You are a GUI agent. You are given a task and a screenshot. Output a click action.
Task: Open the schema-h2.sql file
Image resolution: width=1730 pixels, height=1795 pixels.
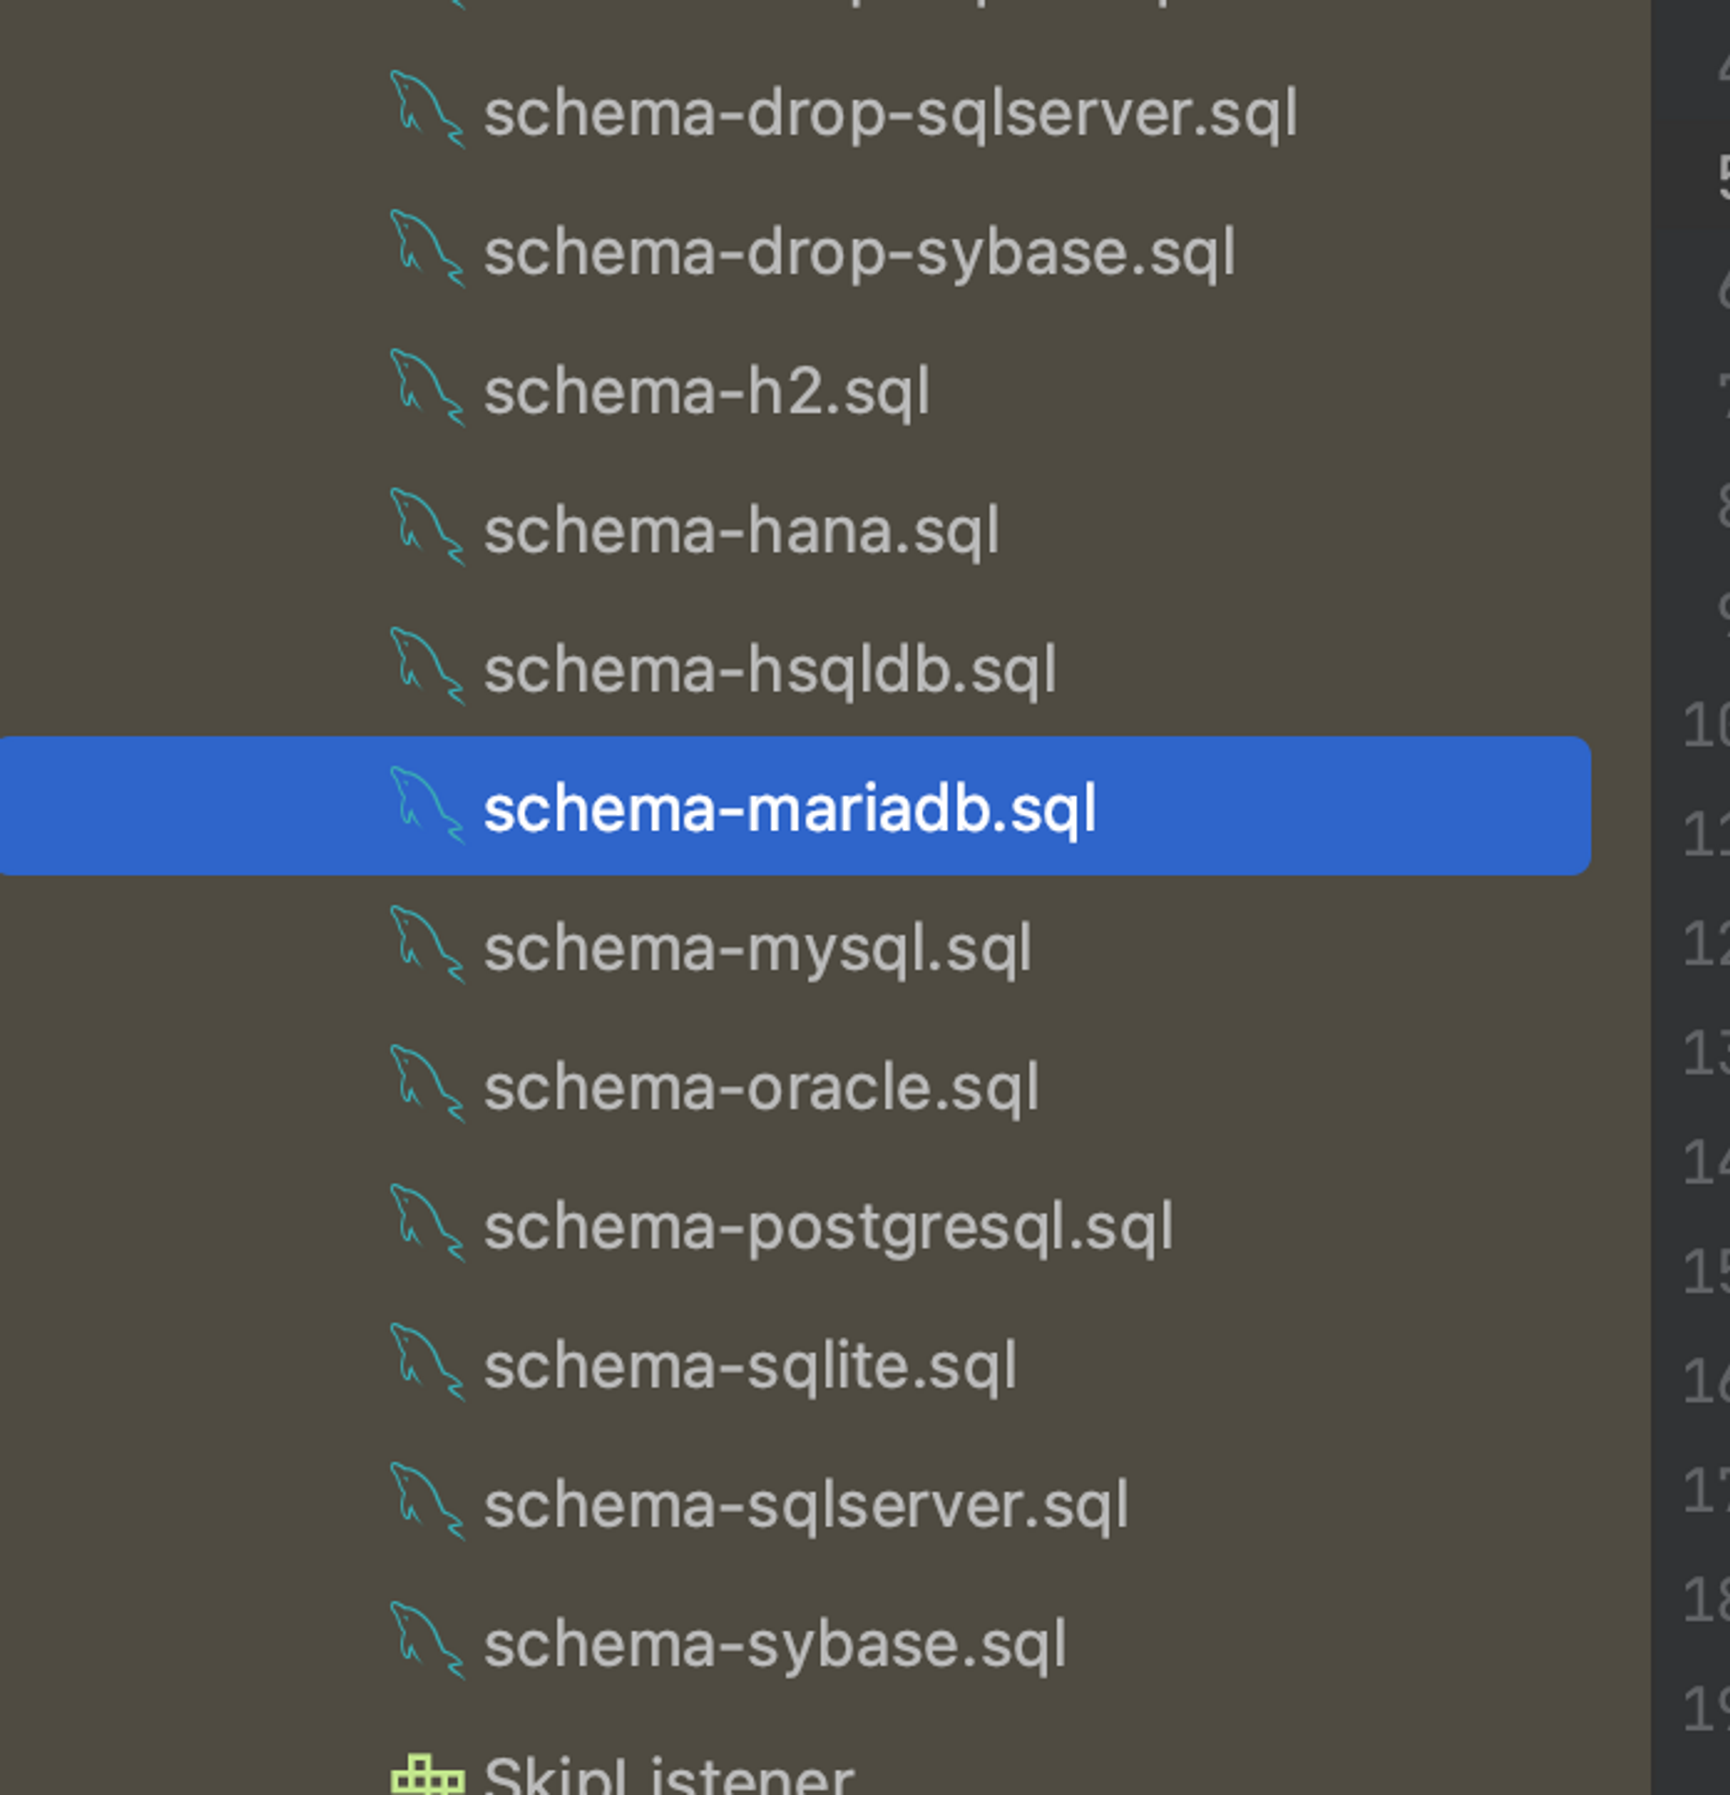pyautogui.click(x=707, y=391)
